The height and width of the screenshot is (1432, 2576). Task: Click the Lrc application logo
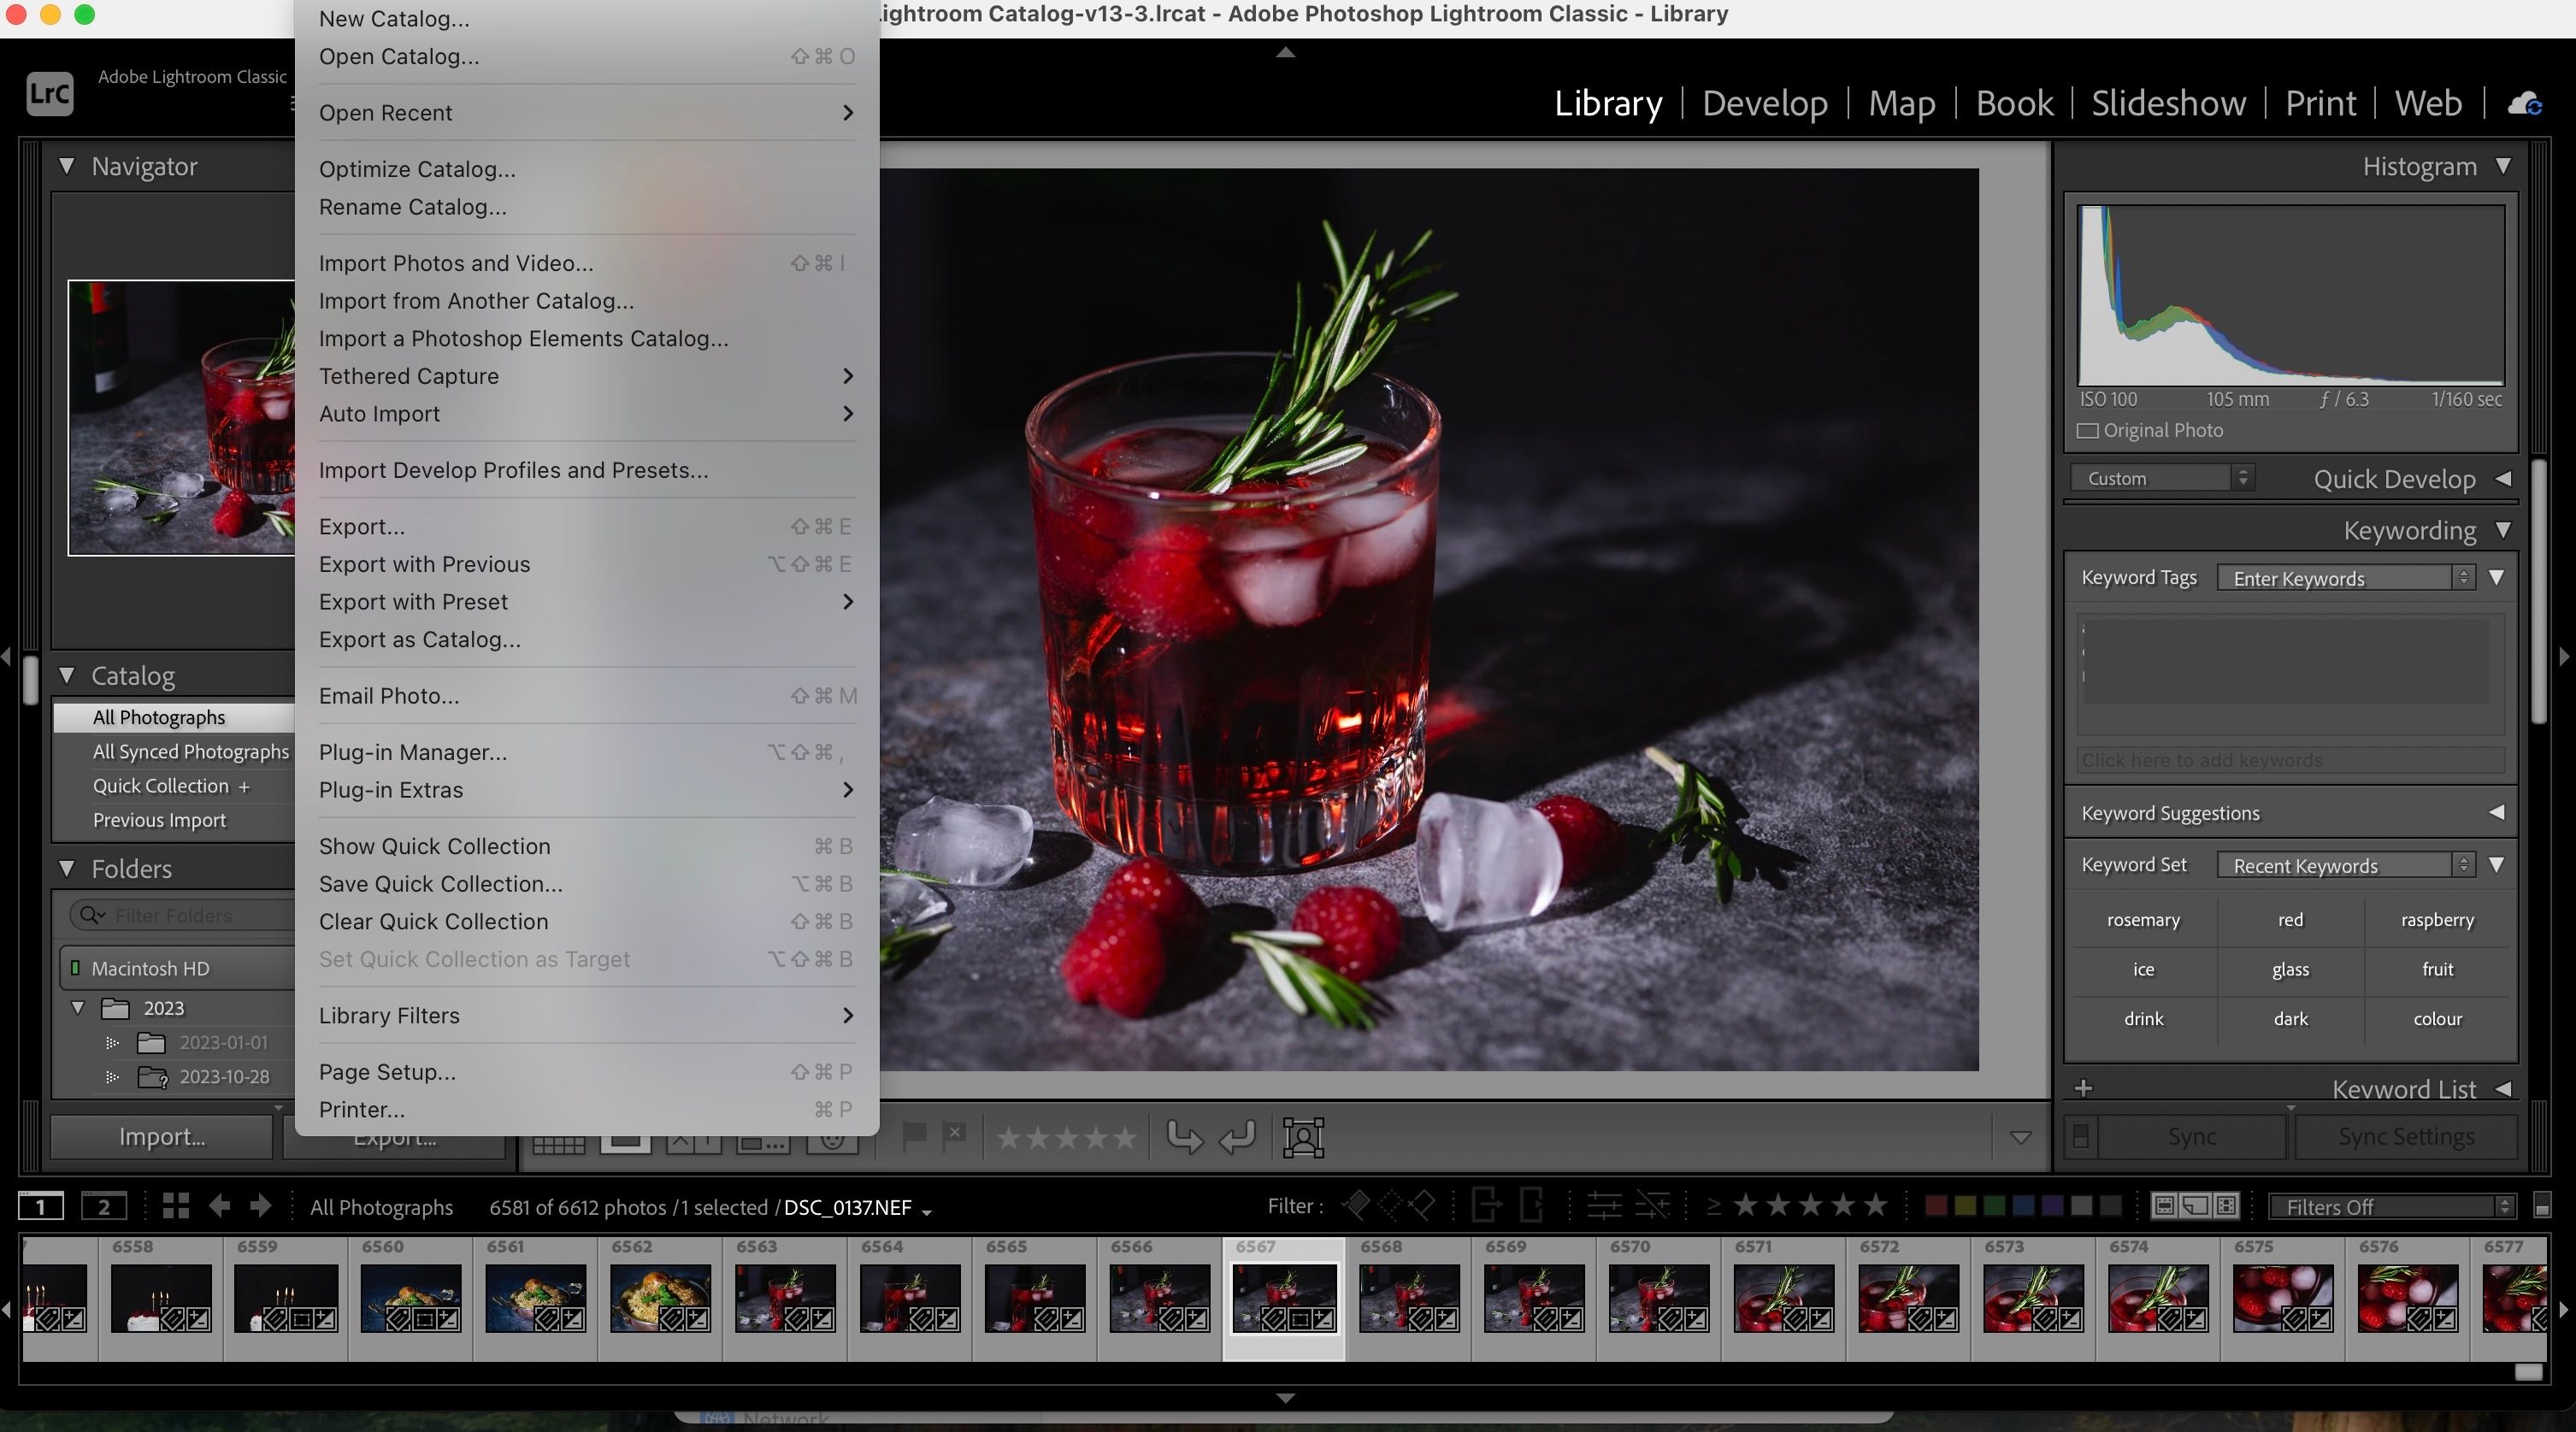pos(49,94)
